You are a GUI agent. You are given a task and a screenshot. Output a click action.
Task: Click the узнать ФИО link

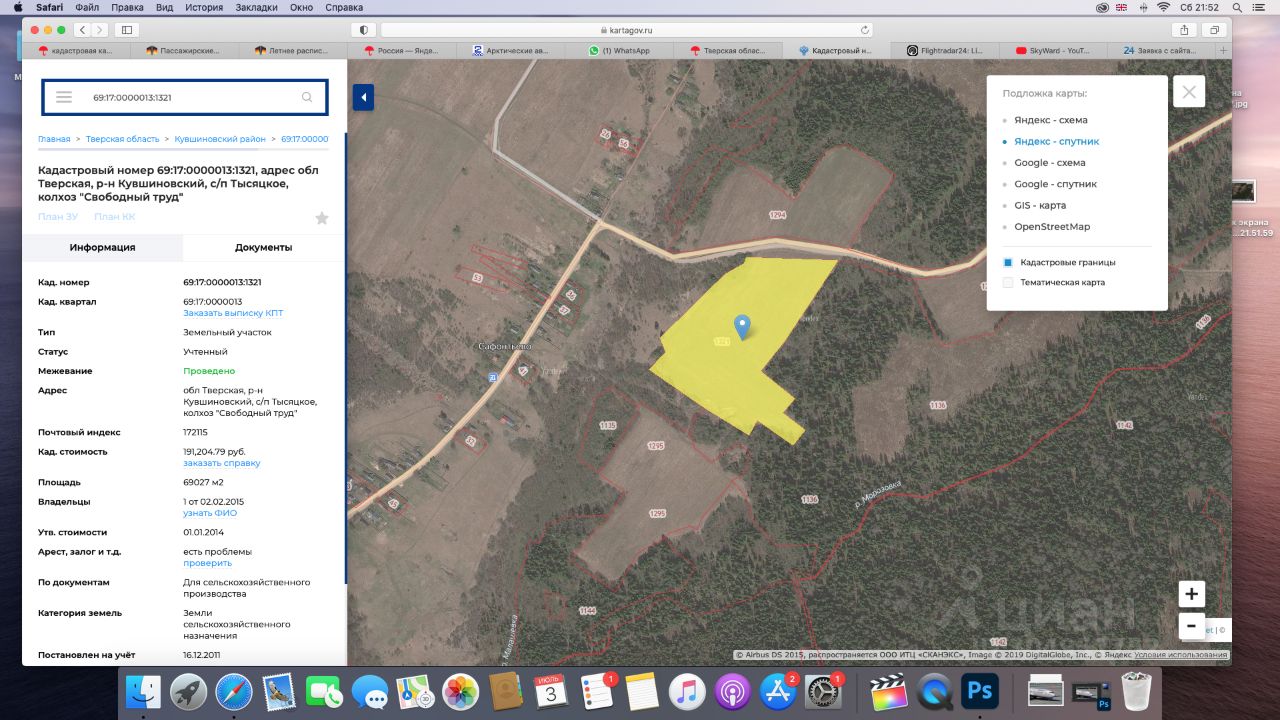pyautogui.click(x=210, y=513)
